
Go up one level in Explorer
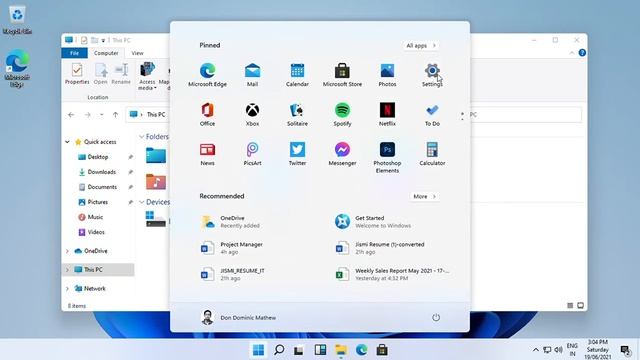pos(116,115)
